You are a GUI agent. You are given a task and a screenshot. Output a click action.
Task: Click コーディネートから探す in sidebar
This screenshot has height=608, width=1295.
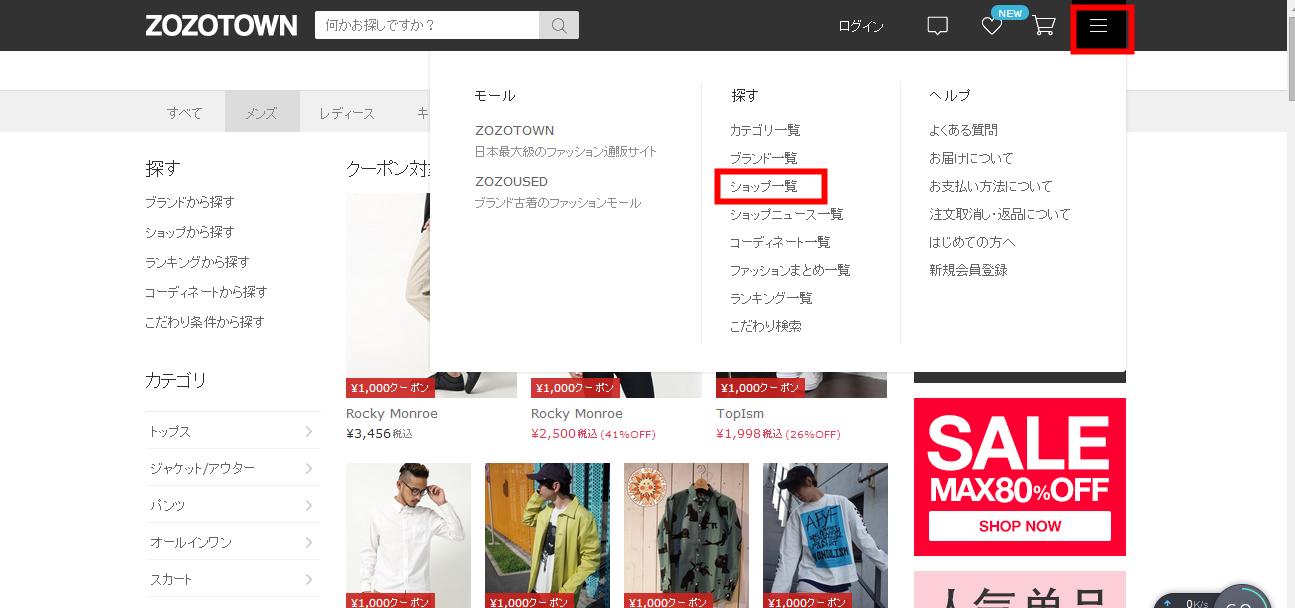click(206, 292)
